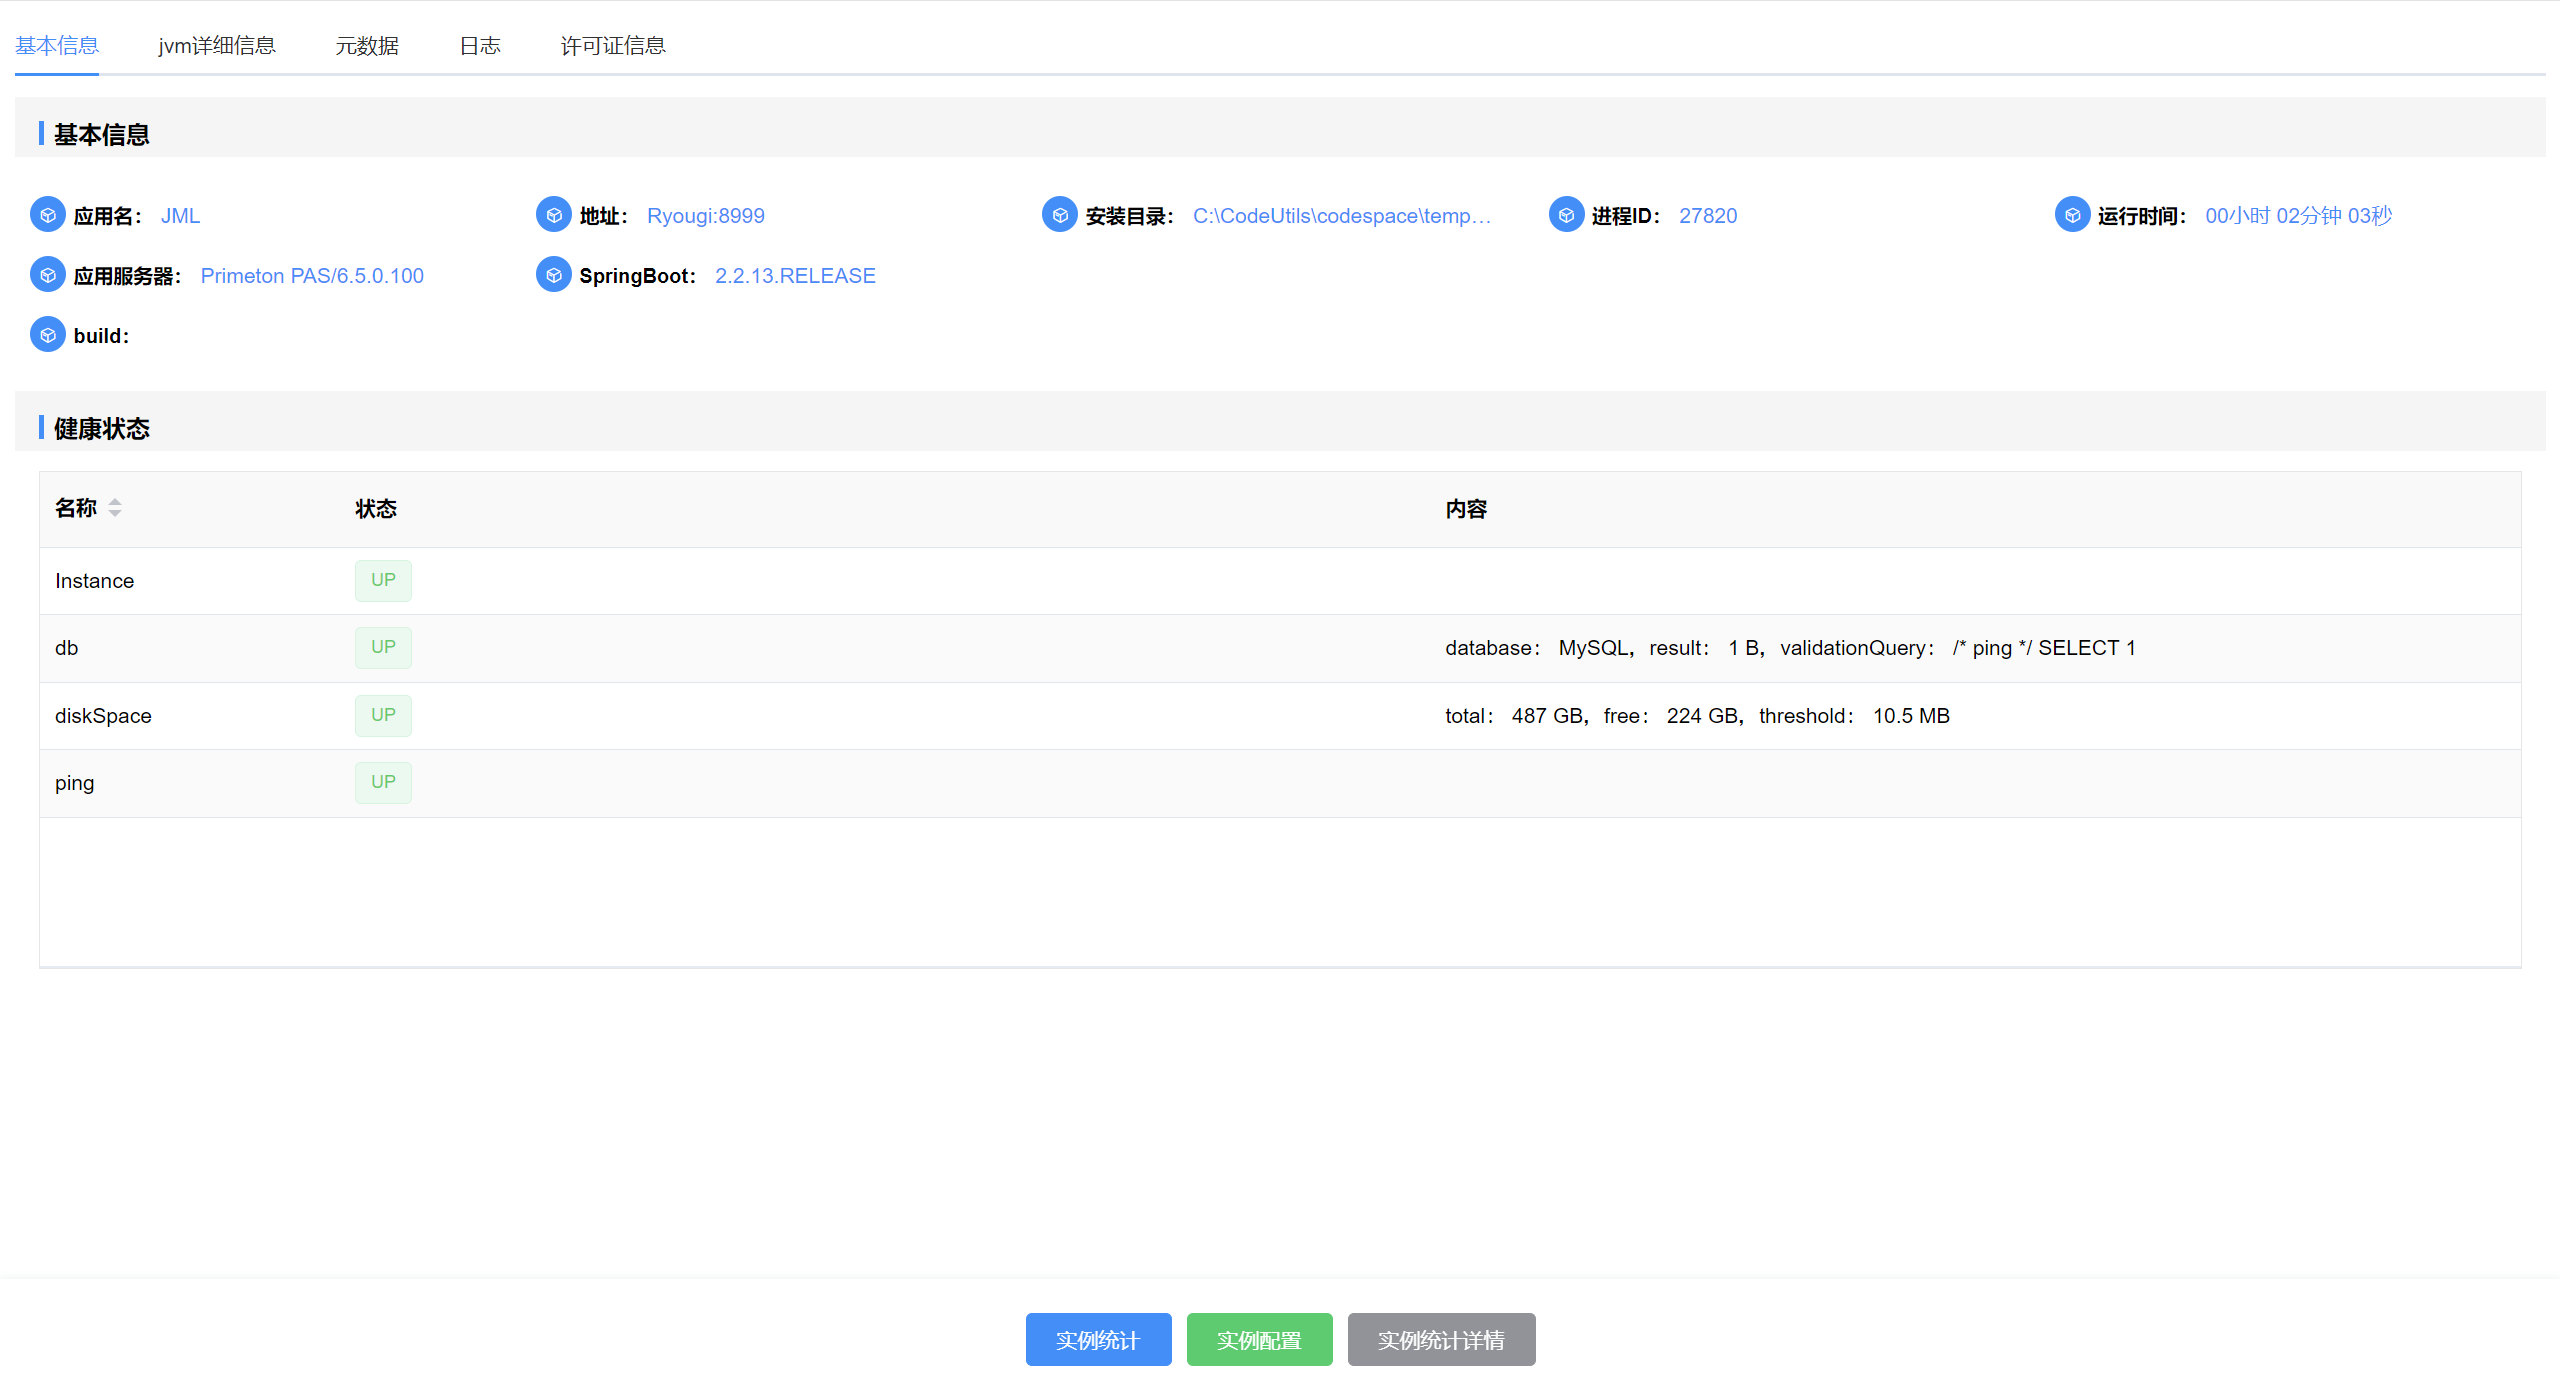Click the gray 实例统计详情 button
Viewport: 2560px width, 1398px height.
(x=1441, y=1339)
